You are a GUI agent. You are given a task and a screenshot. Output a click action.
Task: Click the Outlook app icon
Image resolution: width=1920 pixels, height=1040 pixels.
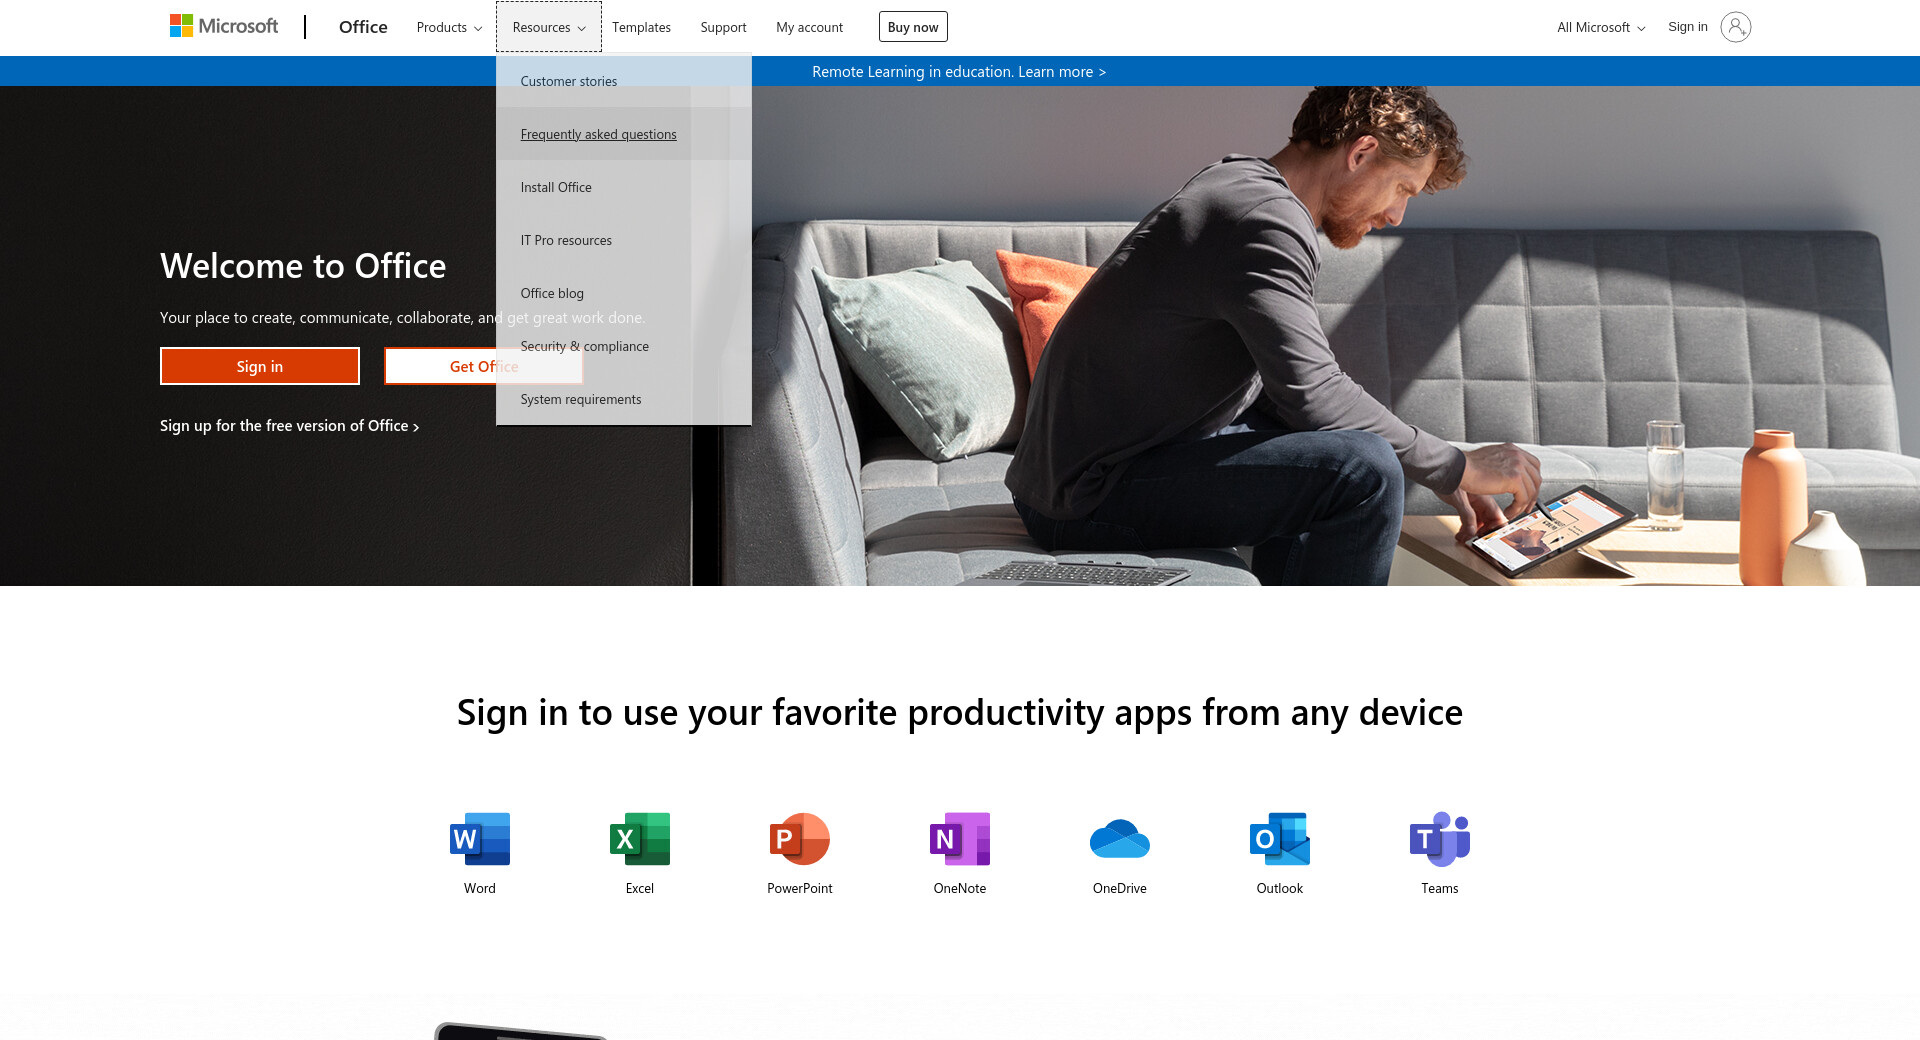(x=1280, y=838)
